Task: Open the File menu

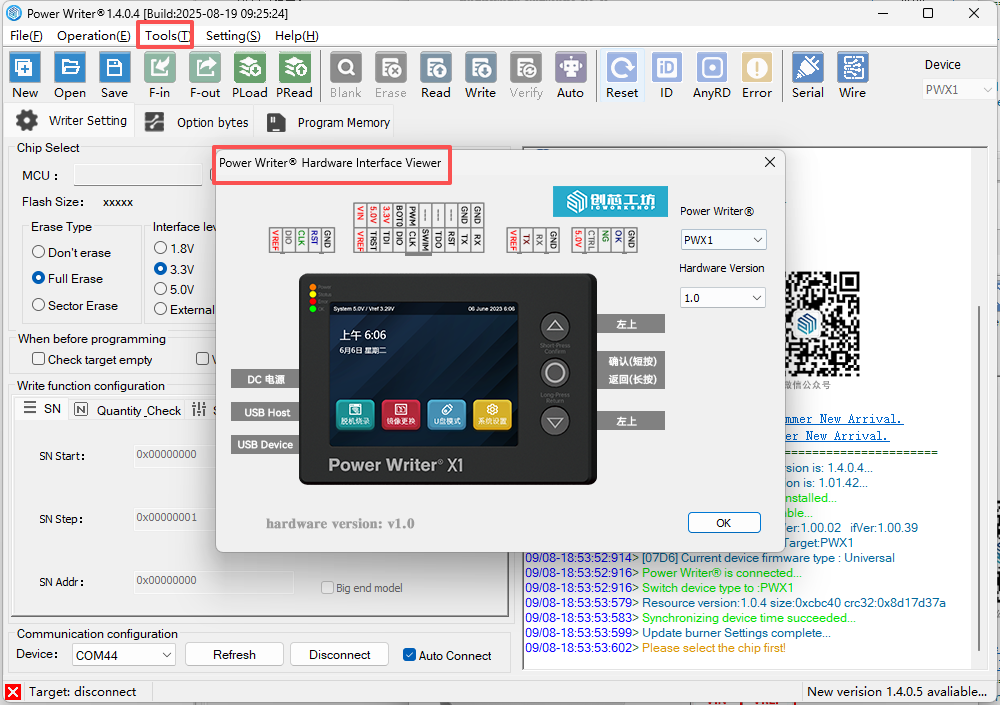Action: [x=26, y=36]
